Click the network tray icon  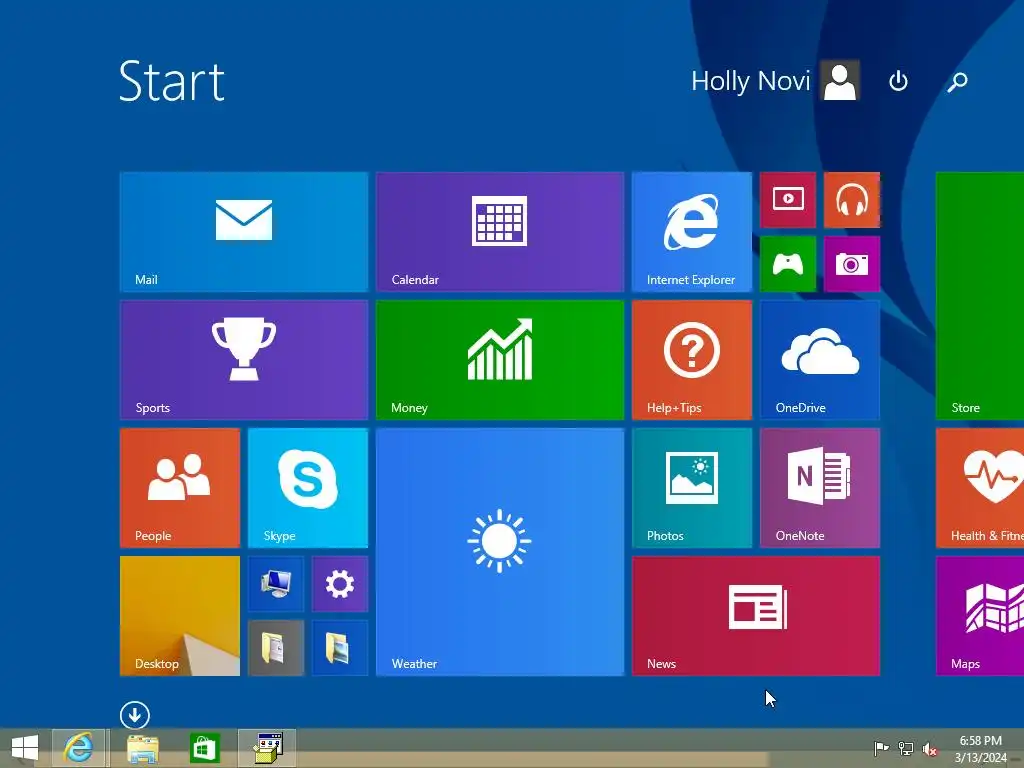pyautogui.click(x=906, y=748)
